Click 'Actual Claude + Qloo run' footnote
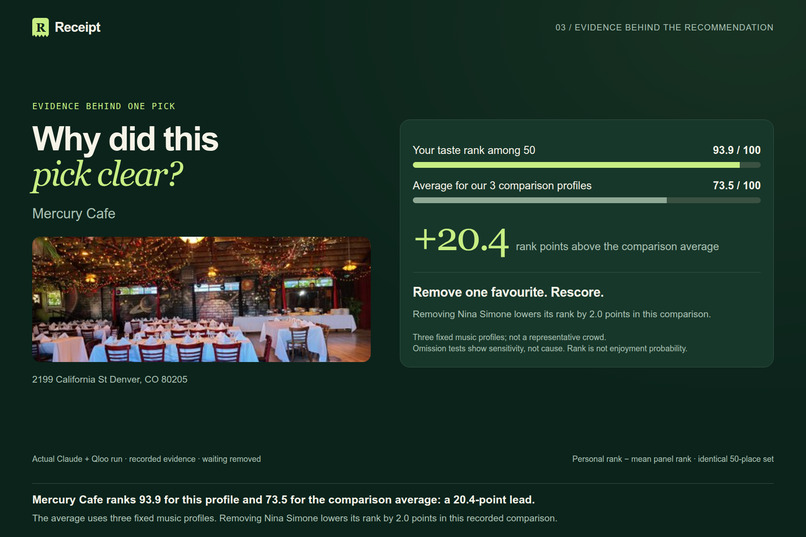Viewport: 806px width, 537px height. point(146,459)
